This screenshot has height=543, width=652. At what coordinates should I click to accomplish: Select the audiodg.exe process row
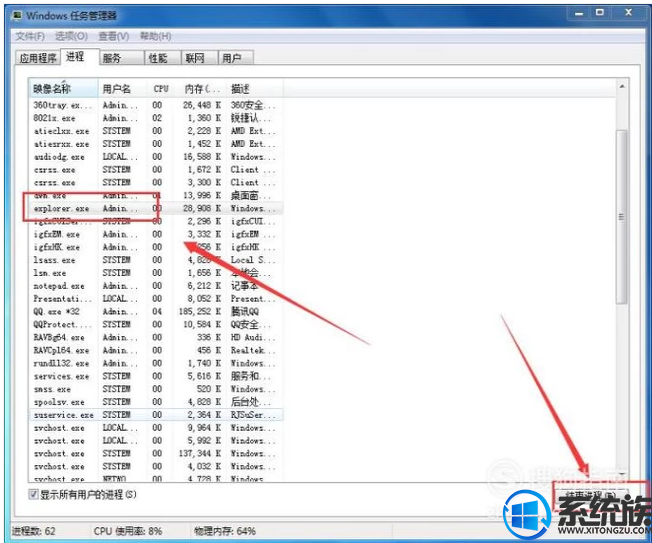click(156, 157)
